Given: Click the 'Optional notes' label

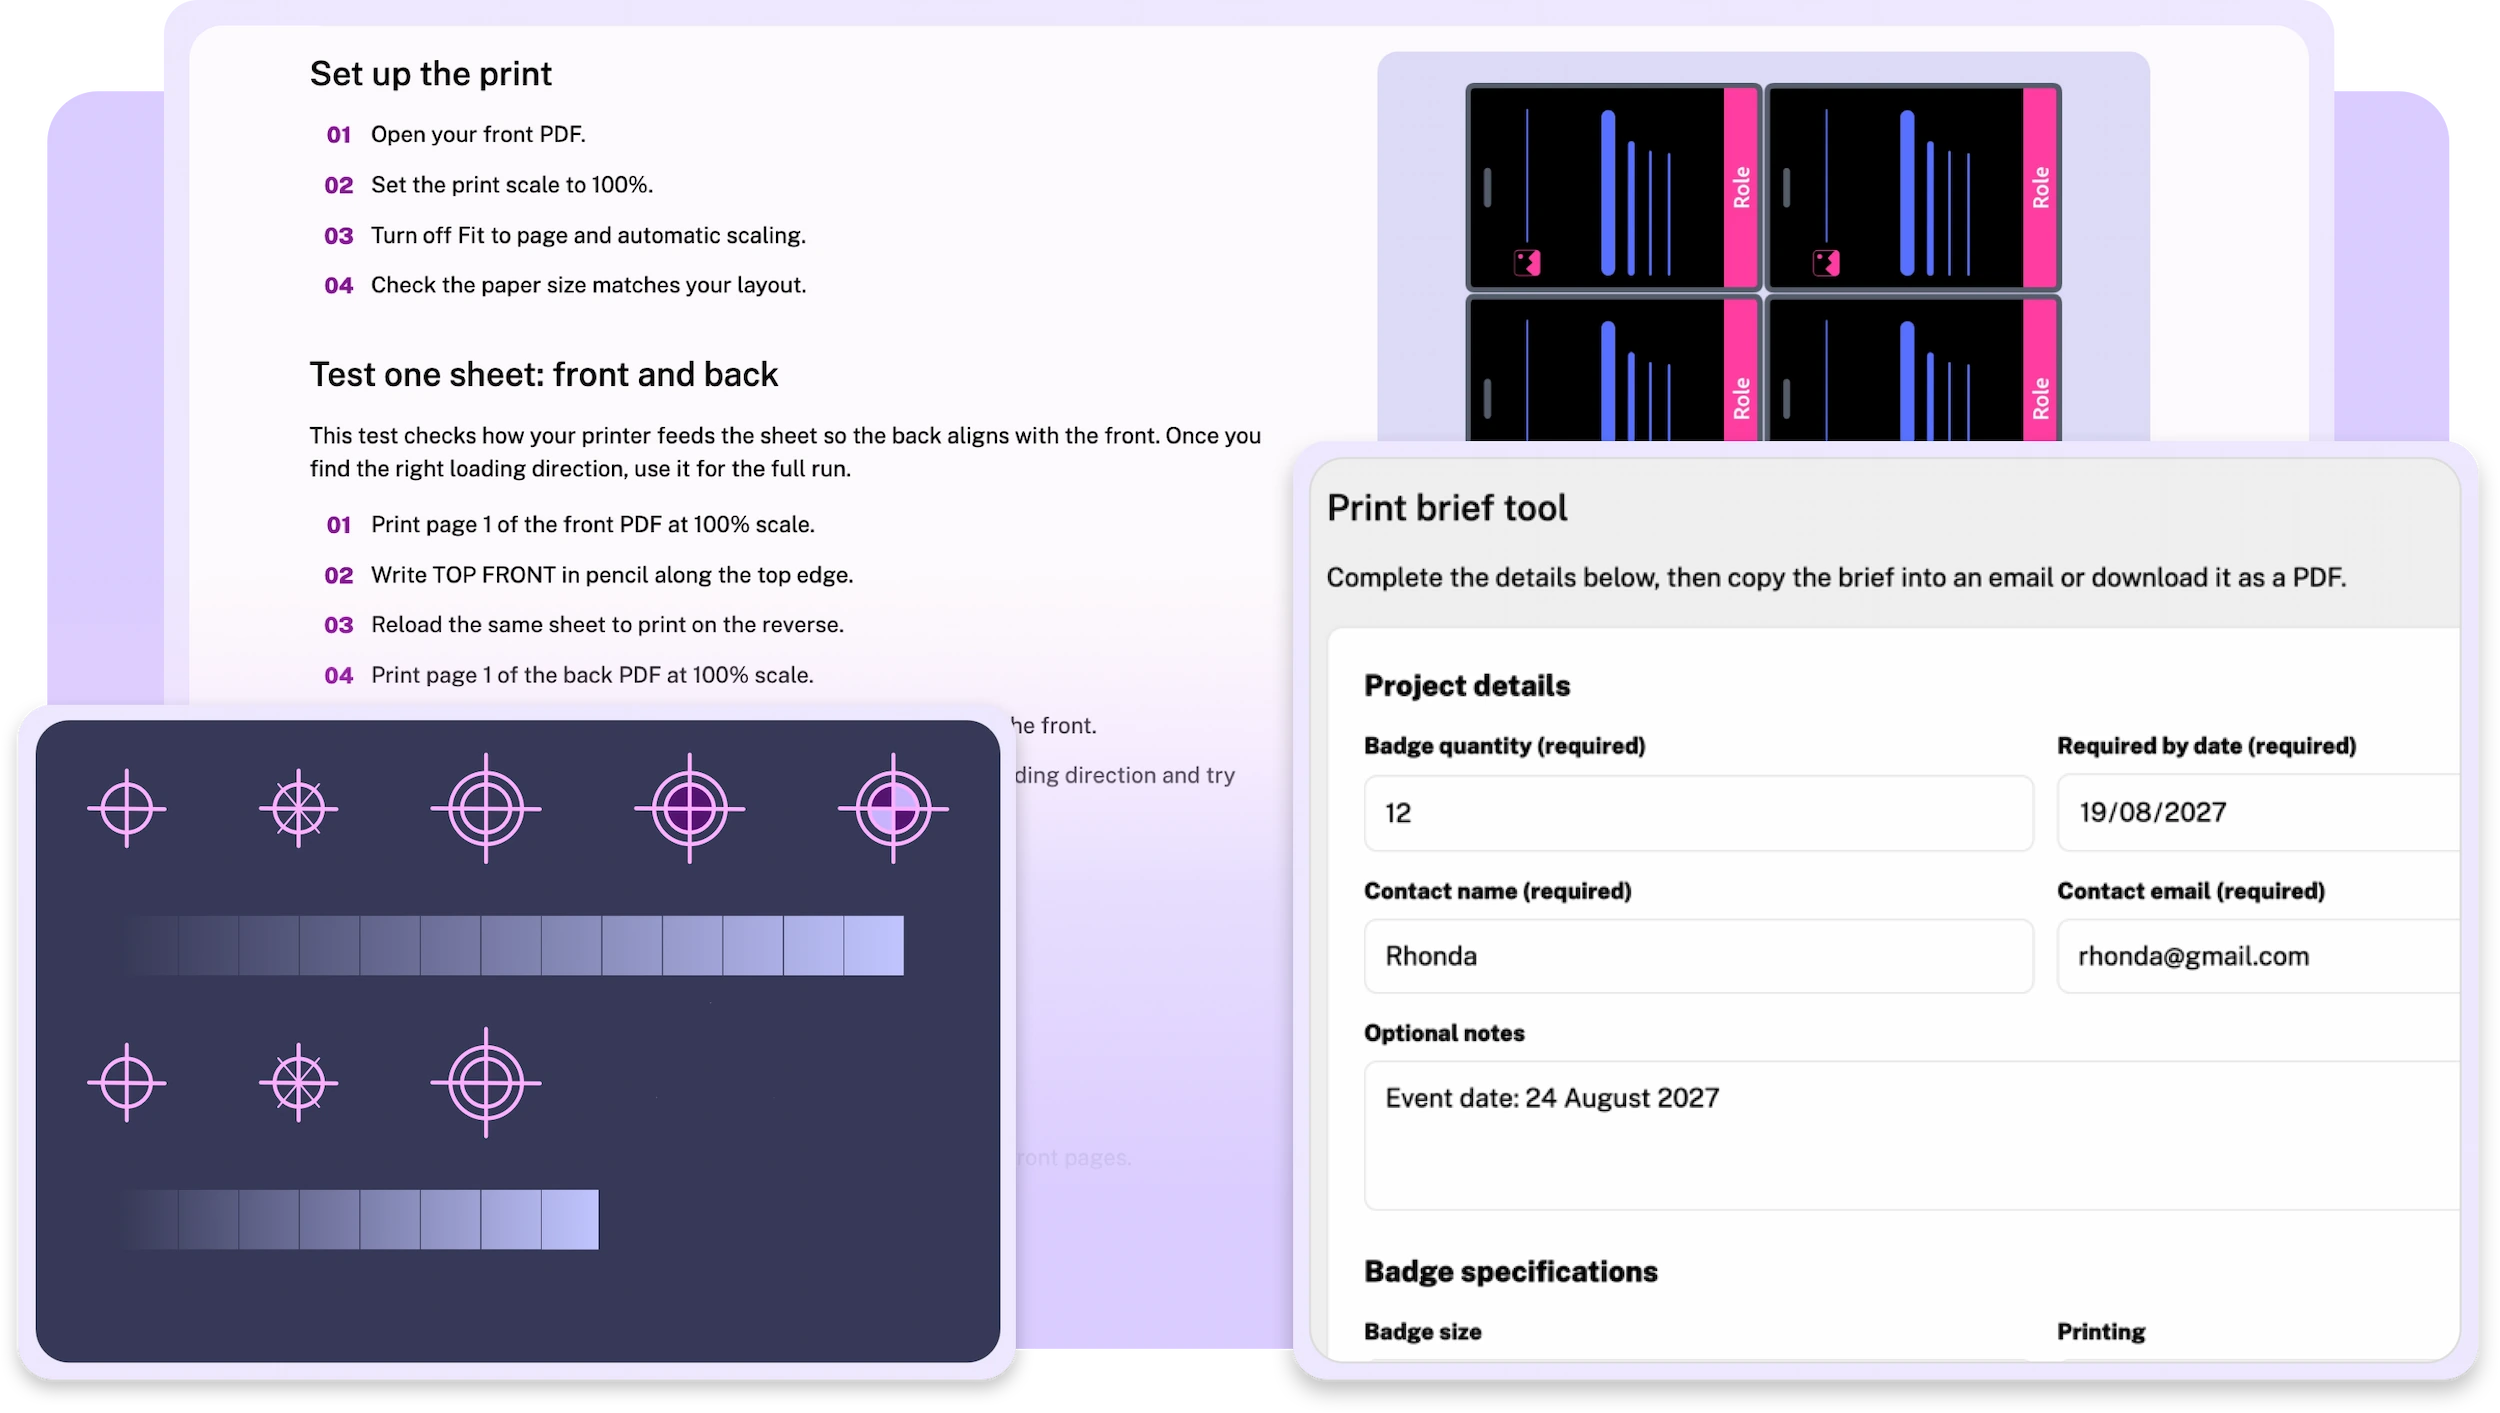Looking at the screenshot, I should [1444, 1033].
